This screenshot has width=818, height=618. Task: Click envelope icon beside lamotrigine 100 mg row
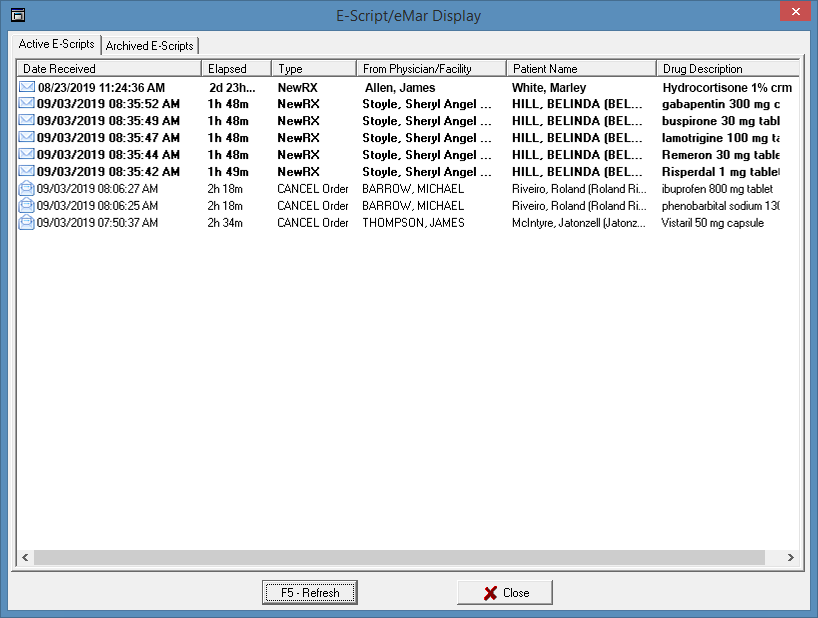(x=27, y=138)
